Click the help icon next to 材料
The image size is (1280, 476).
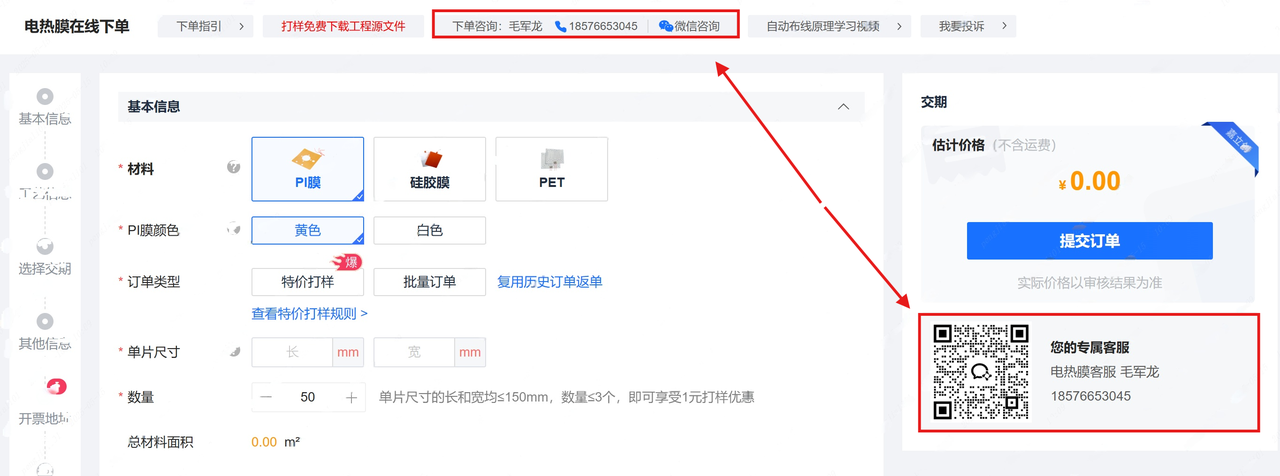coord(233,168)
